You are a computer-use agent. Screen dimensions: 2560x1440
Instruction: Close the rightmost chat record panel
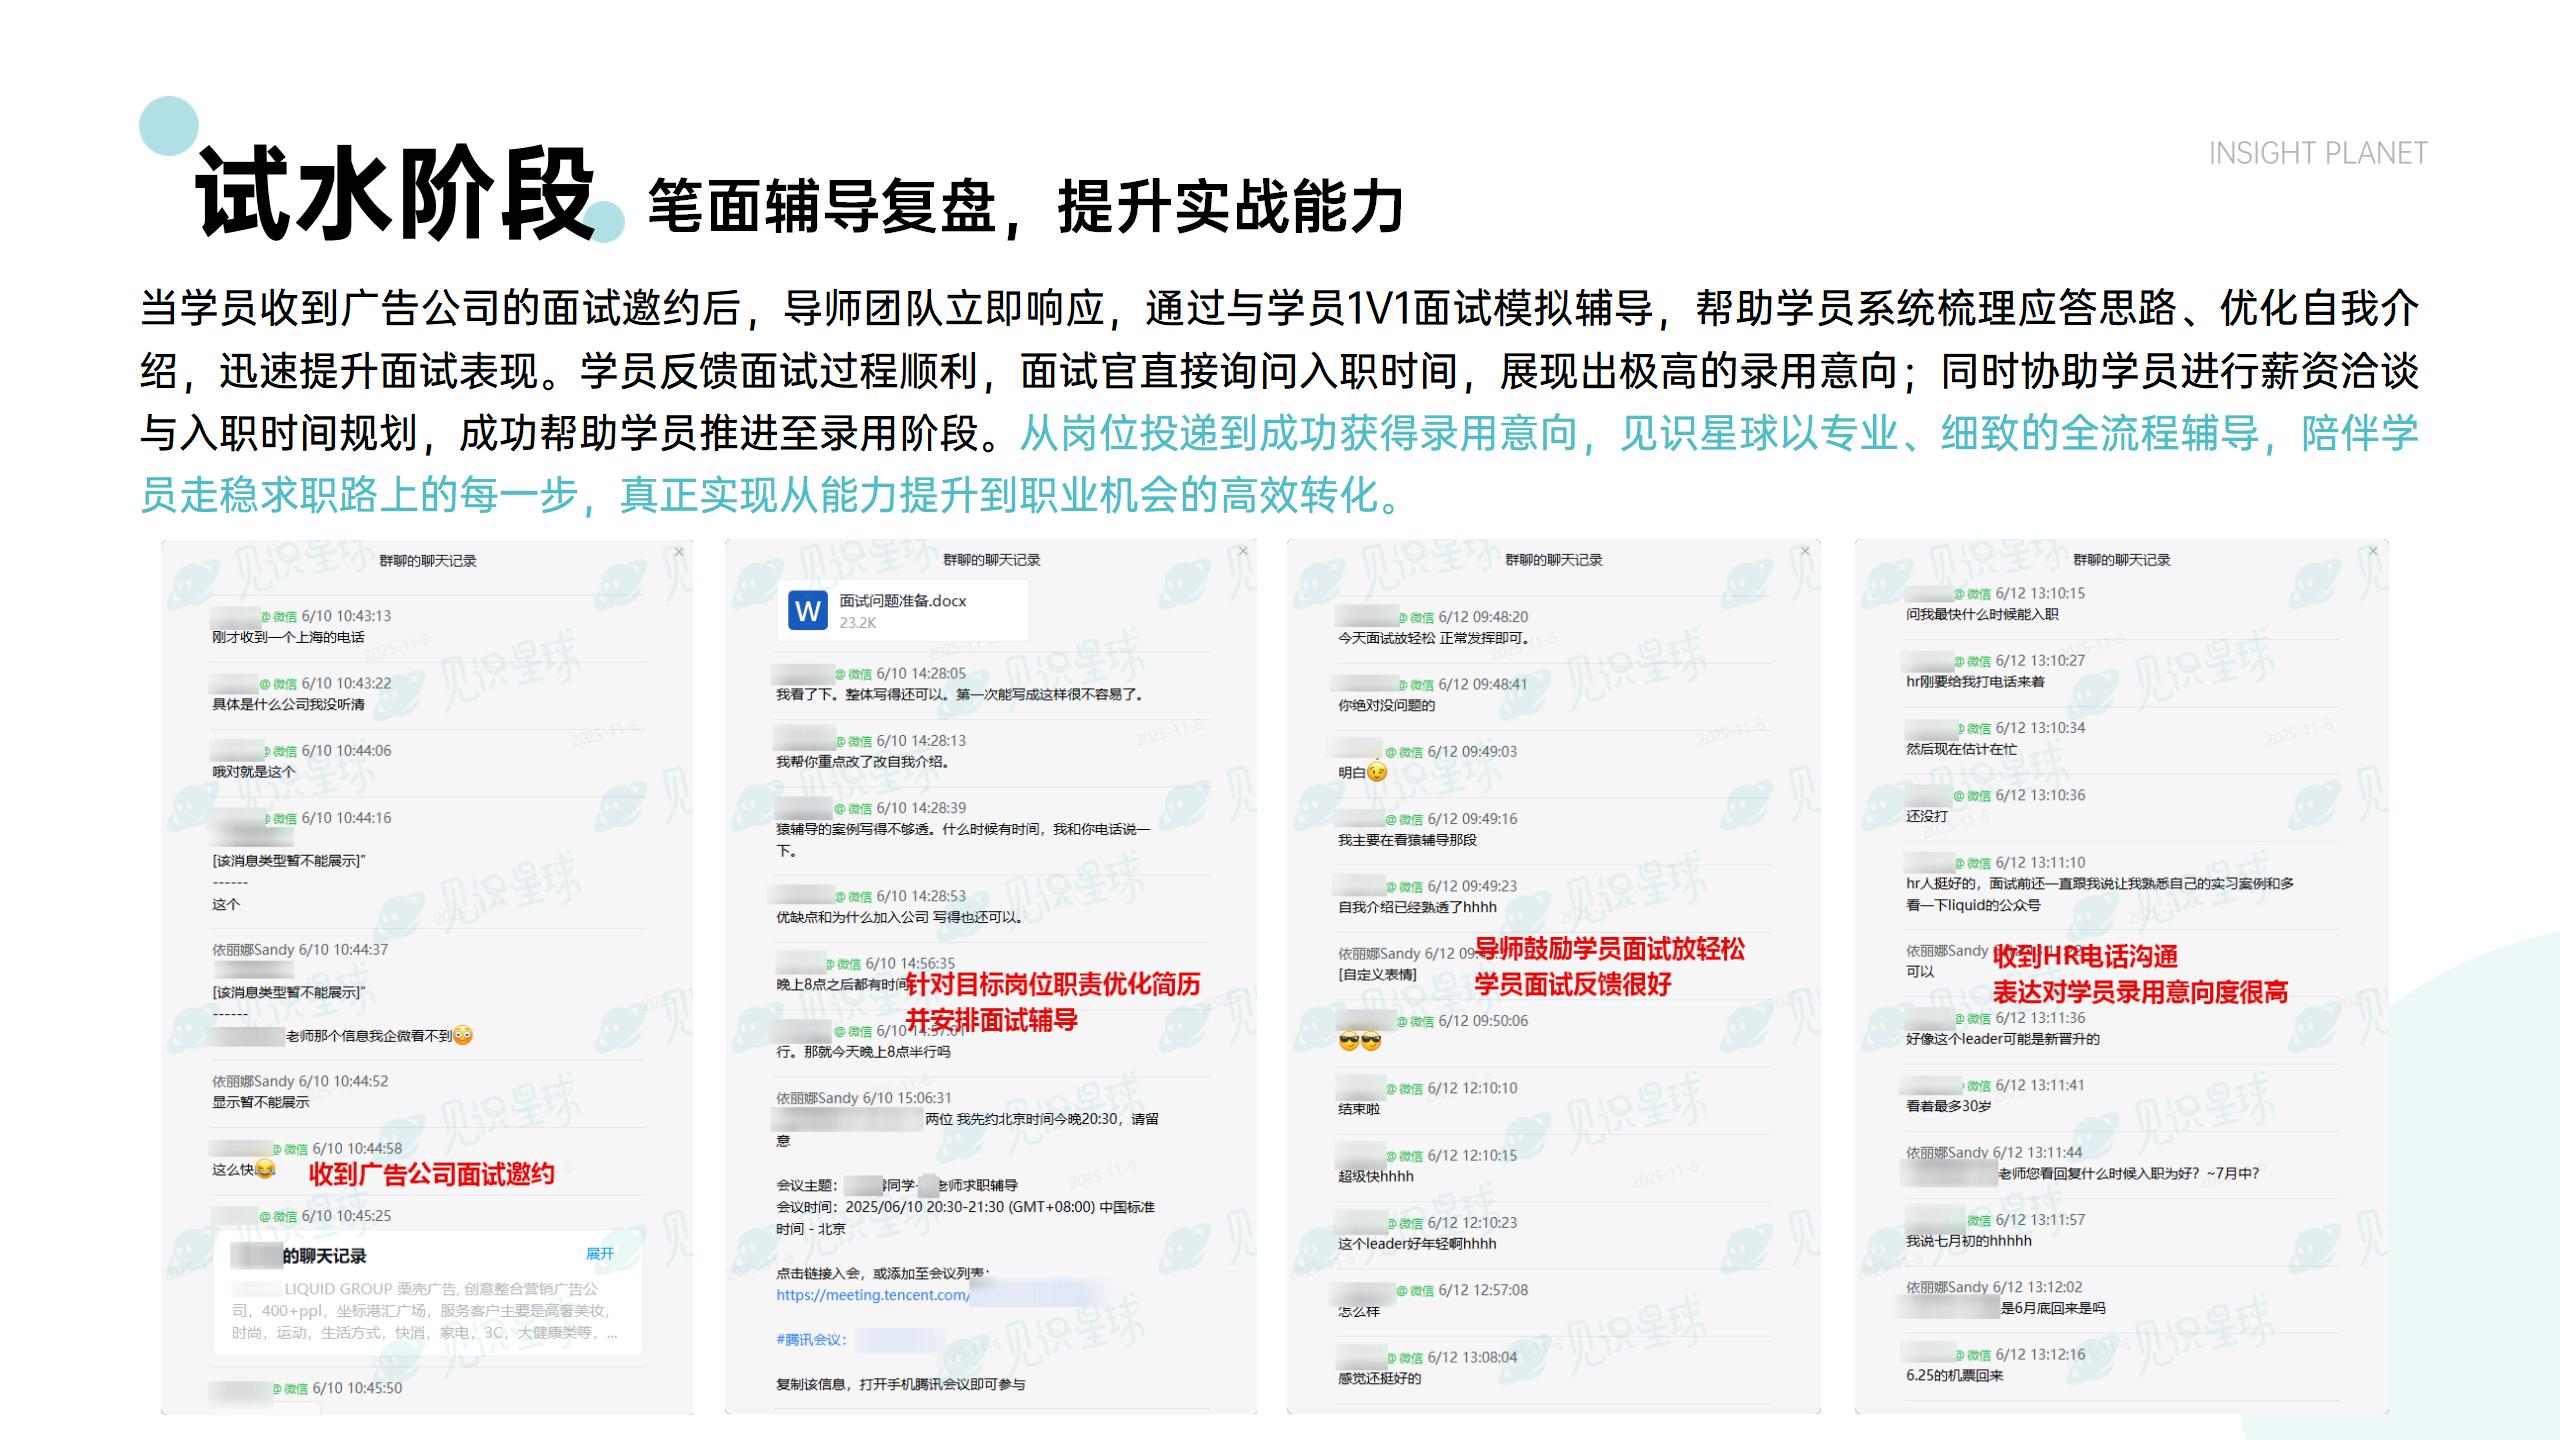pyautogui.click(x=2373, y=551)
